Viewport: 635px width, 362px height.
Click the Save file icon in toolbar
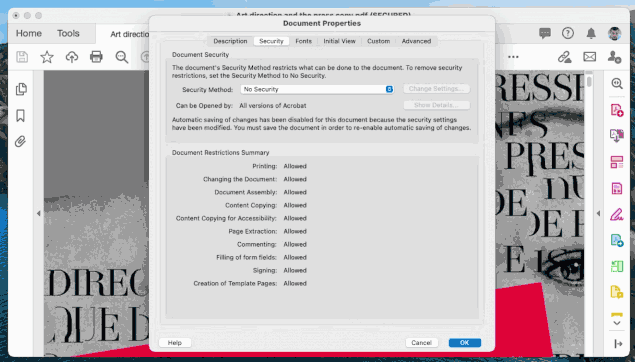pos(22,57)
